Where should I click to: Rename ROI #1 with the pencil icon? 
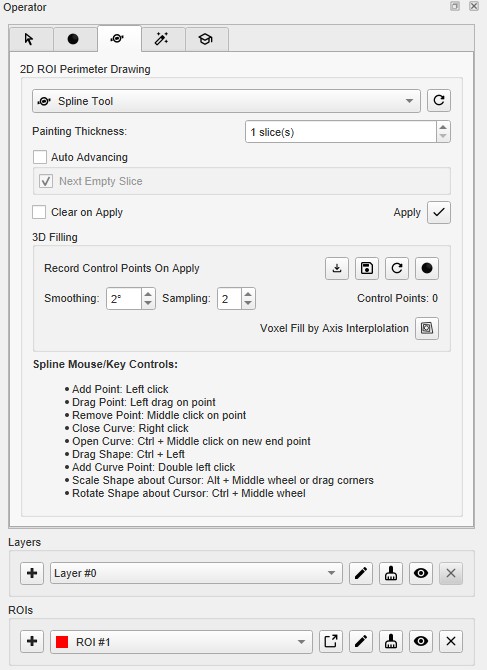point(361,641)
